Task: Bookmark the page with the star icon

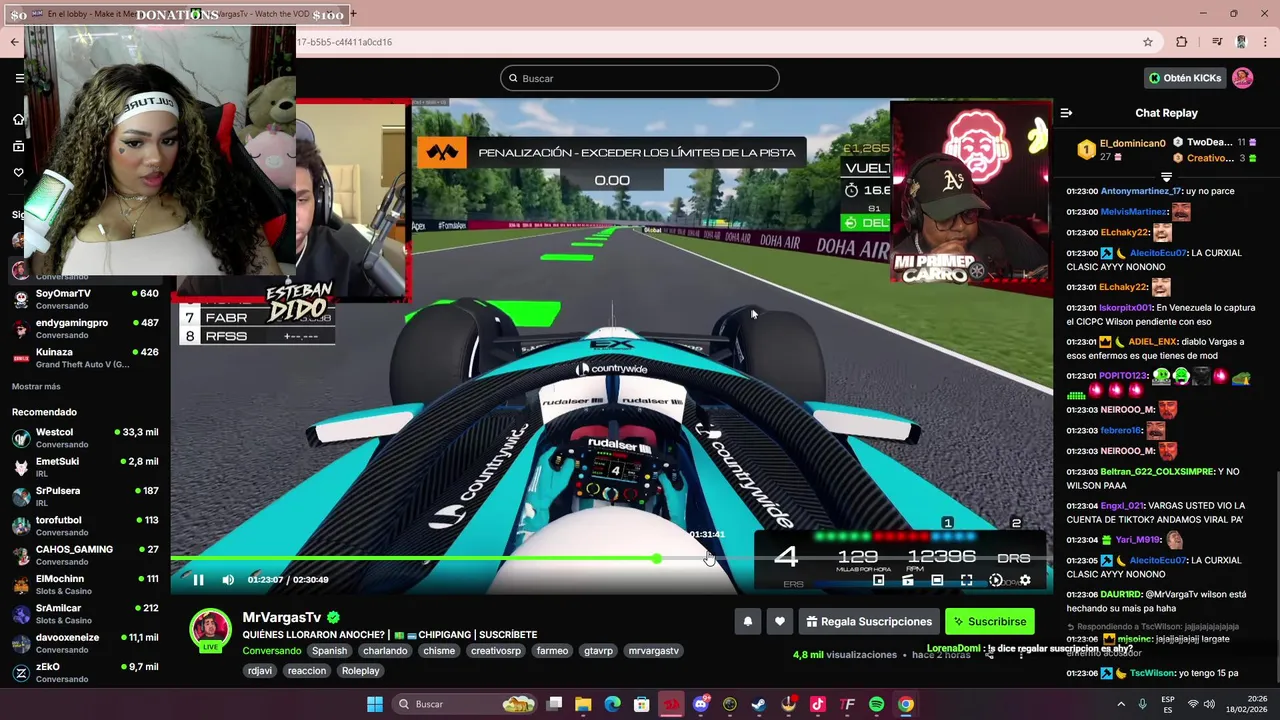Action: (1148, 42)
